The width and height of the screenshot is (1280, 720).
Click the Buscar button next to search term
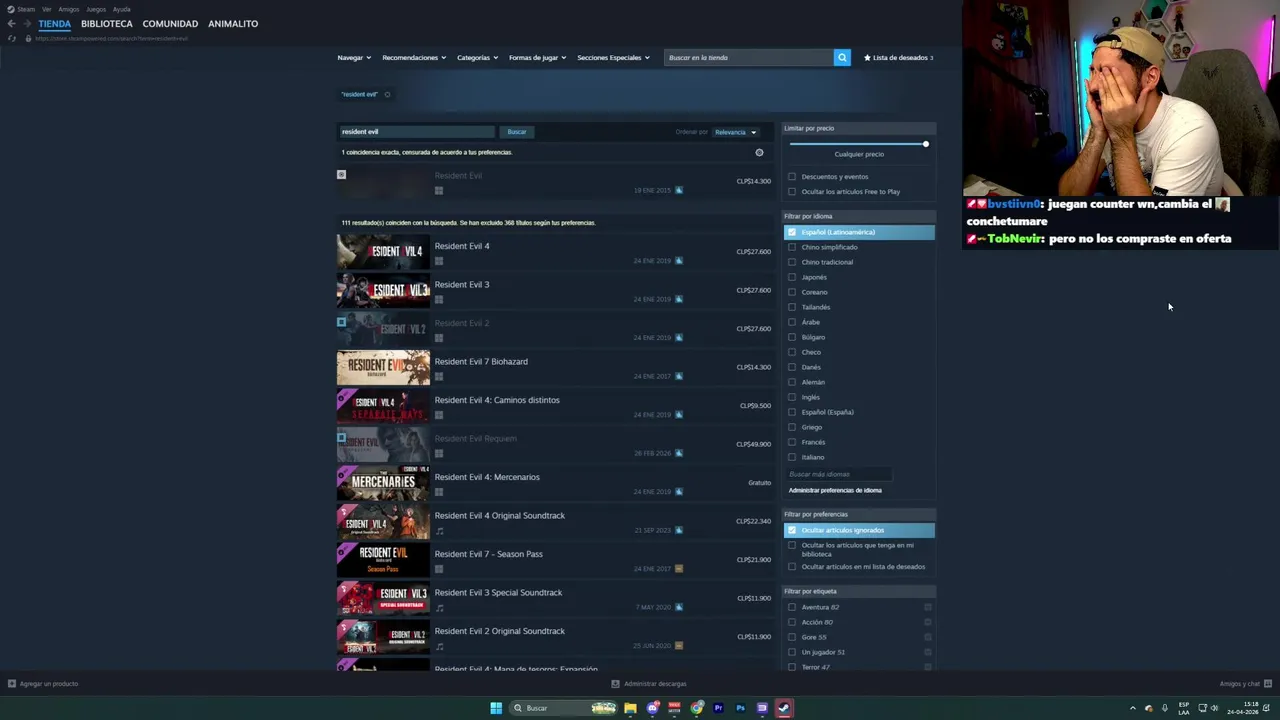(x=516, y=132)
